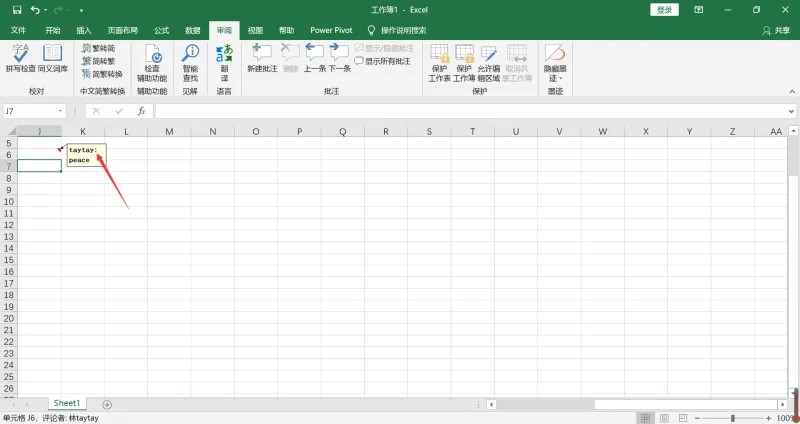The image size is (800, 424).
Task: Switch to the 视图 View tab
Action: coord(255,30)
